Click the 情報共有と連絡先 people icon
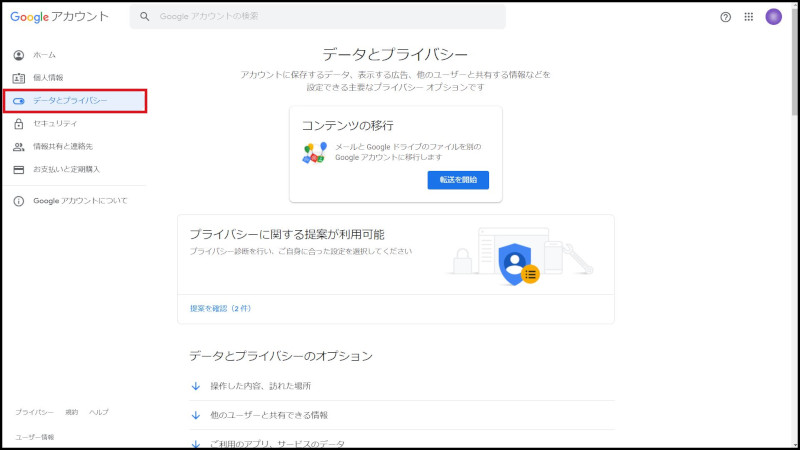 pyautogui.click(x=19, y=147)
